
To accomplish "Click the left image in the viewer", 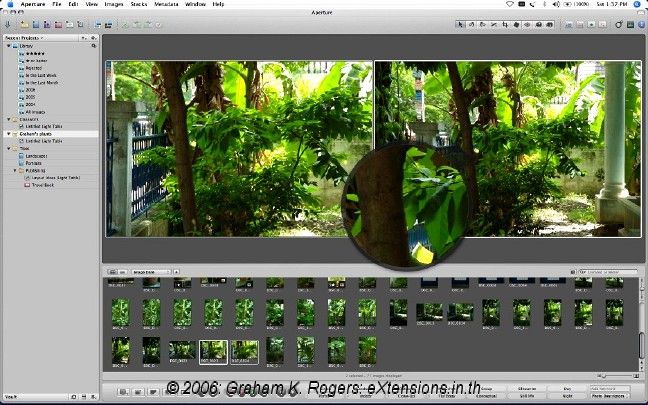I will (x=238, y=149).
